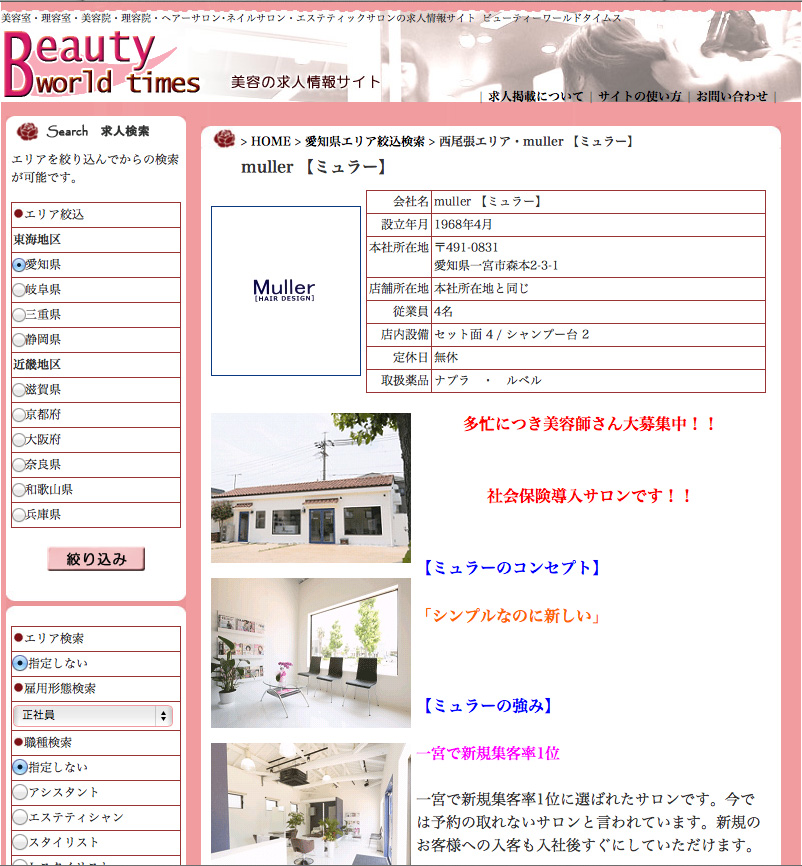The width and height of the screenshot is (802, 866).
Task: Open お問い合わせ contact link
Action: 732,97
